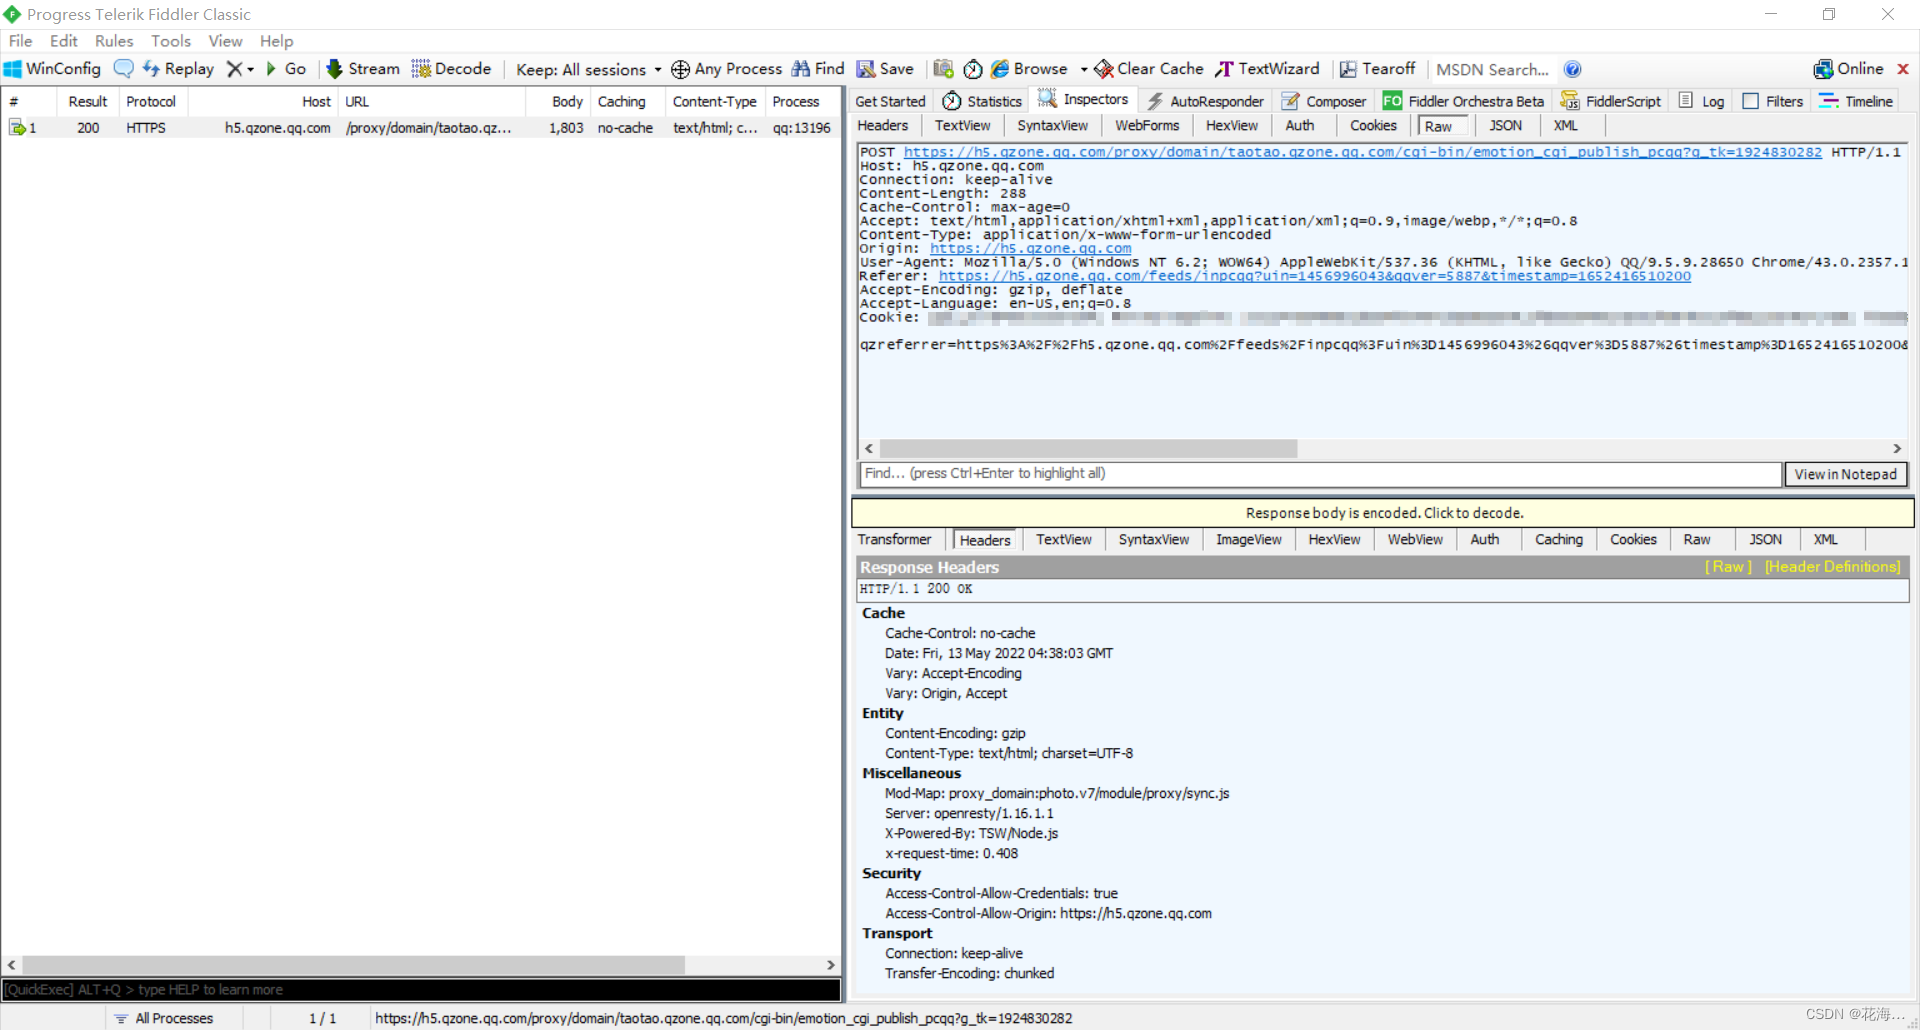The height and width of the screenshot is (1030, 1920).
Task: Click the request pane horizontal scrollbar
Action: (1088, 449)
